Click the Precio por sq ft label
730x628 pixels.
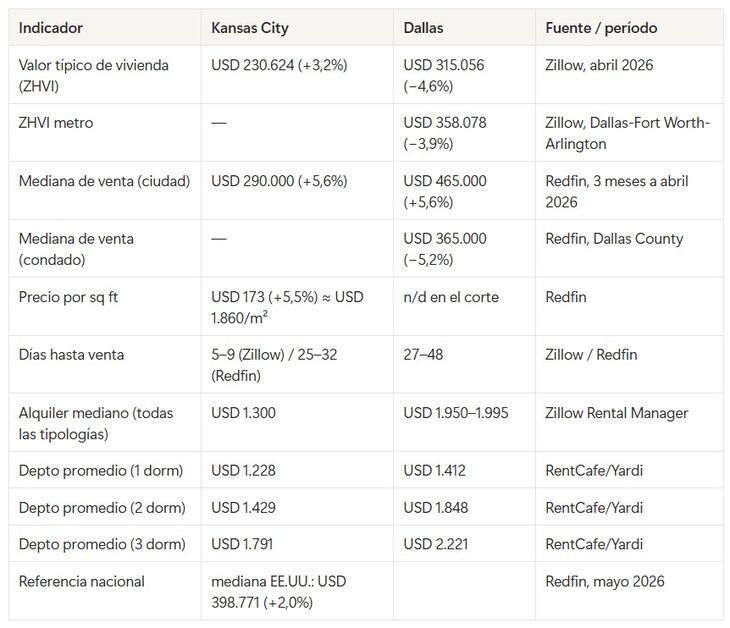(68, 297)
